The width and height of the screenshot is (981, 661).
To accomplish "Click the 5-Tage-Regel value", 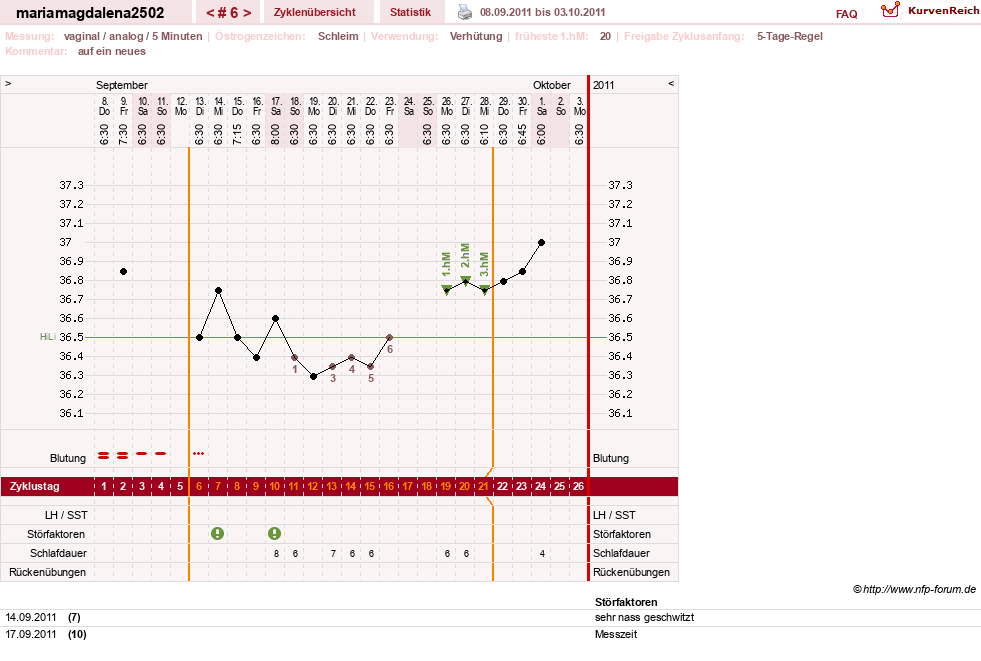I will [x=790, y=36].
